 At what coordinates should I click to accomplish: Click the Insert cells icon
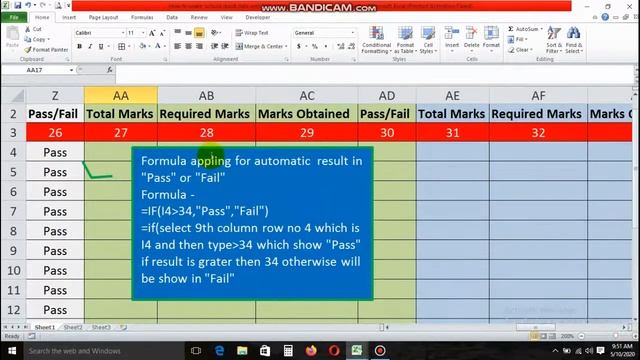click(451, 33)
